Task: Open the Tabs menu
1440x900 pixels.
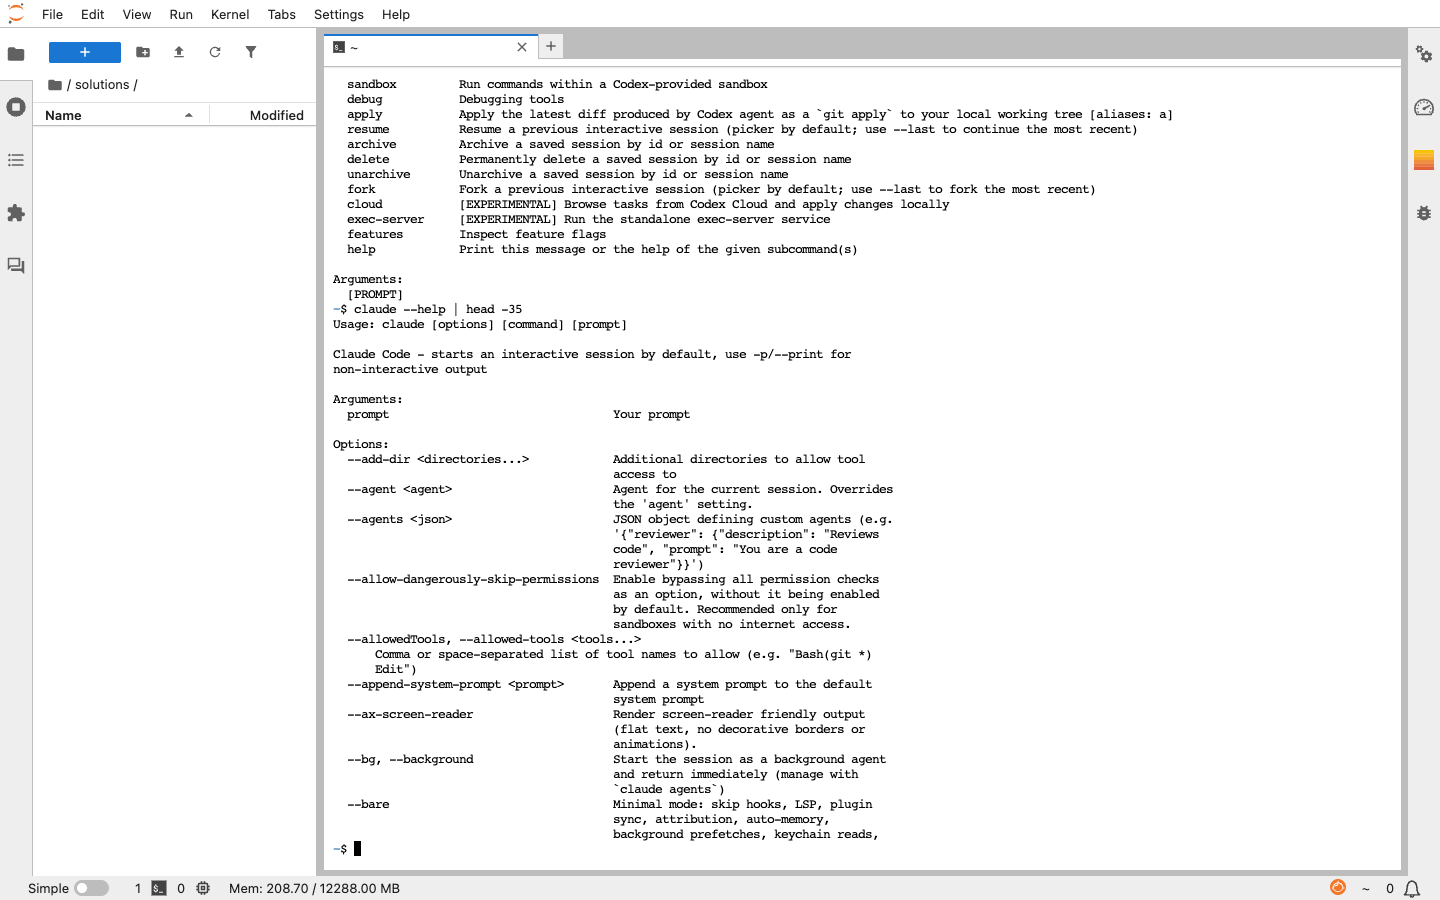Action: pos(281,14)
